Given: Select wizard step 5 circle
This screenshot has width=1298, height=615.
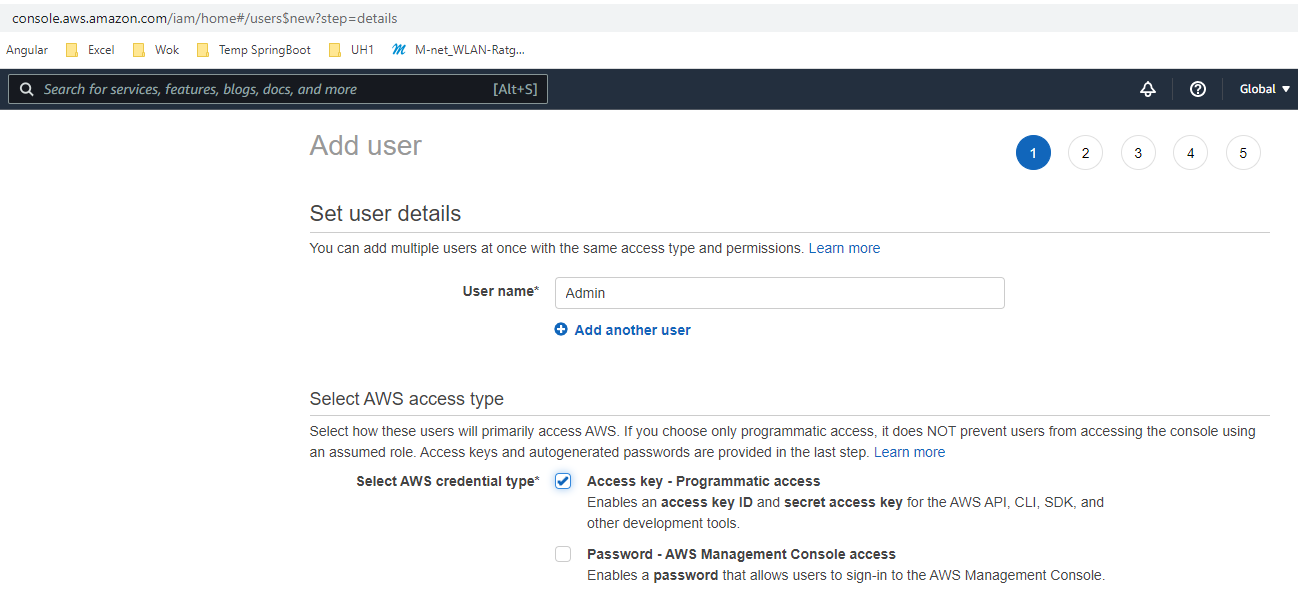Looking at the screenshot, I should [1243, 153].
